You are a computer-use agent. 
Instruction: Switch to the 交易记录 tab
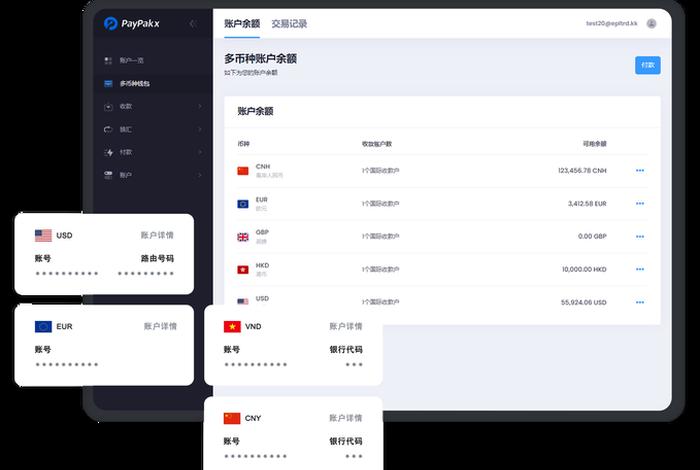tap(289, 23)
